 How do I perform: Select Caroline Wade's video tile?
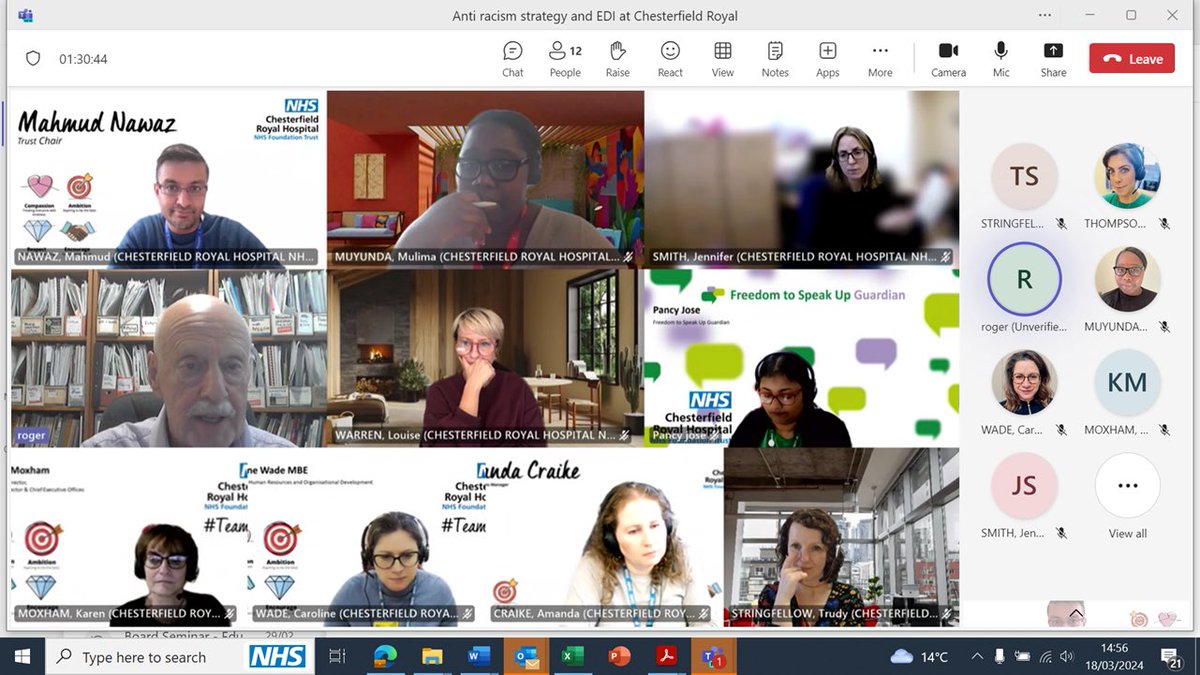click(x=366, y=537)
